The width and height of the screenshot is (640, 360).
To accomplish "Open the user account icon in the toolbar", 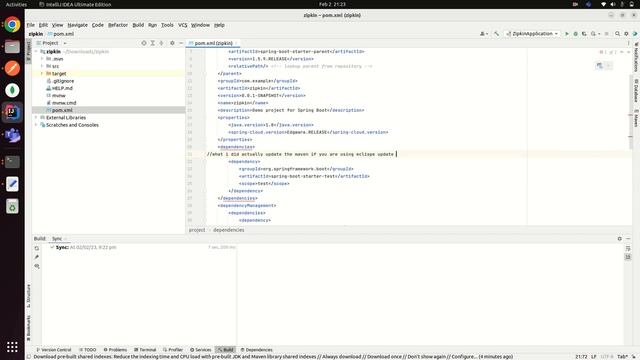I will click(x=483, y=34).
